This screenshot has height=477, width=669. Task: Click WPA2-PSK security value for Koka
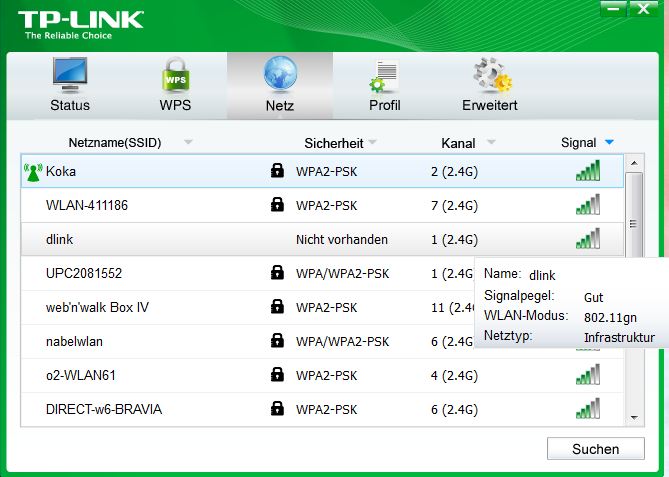pos(326,172)
